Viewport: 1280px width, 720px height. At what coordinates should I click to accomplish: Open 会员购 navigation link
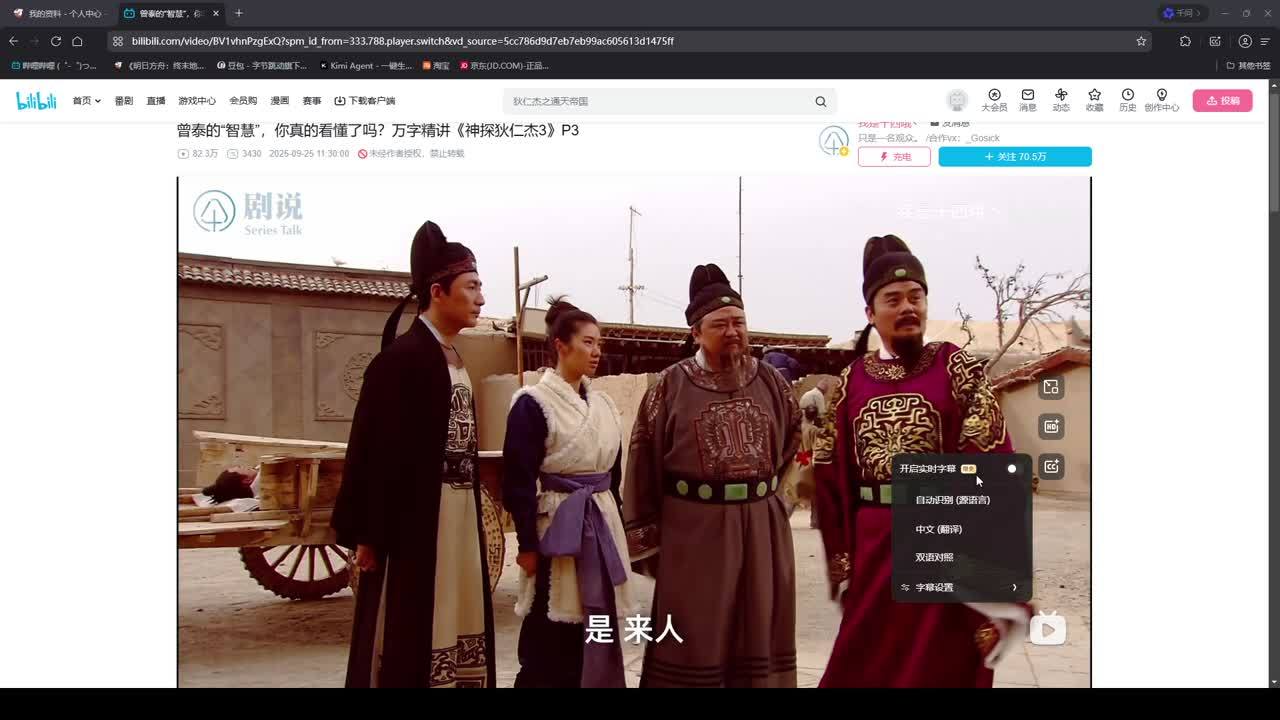(243, 101)
